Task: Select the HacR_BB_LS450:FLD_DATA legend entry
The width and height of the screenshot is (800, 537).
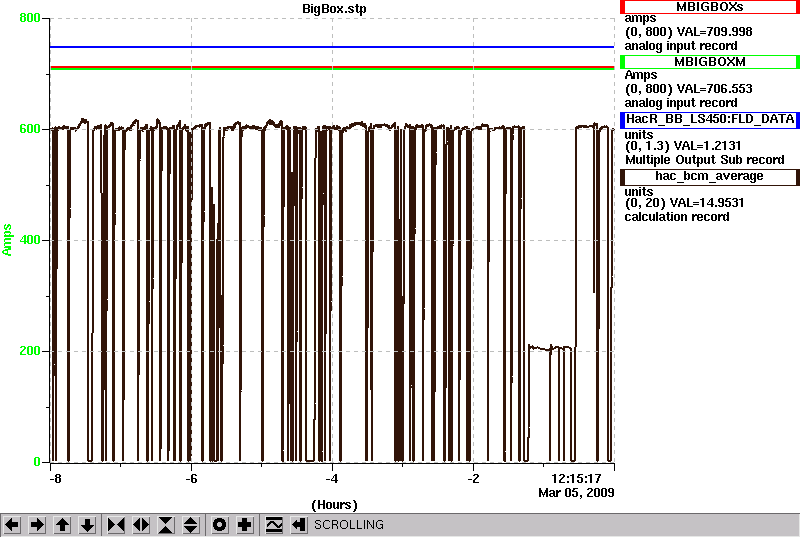Action: [710, 119]
